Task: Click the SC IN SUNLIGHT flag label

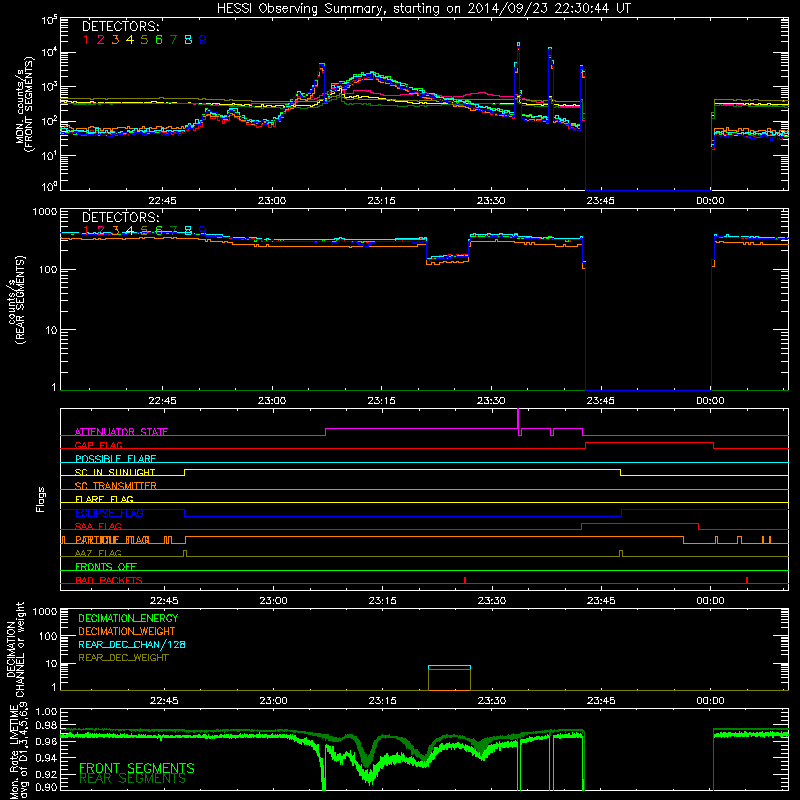Action: (x=115, y=472)
